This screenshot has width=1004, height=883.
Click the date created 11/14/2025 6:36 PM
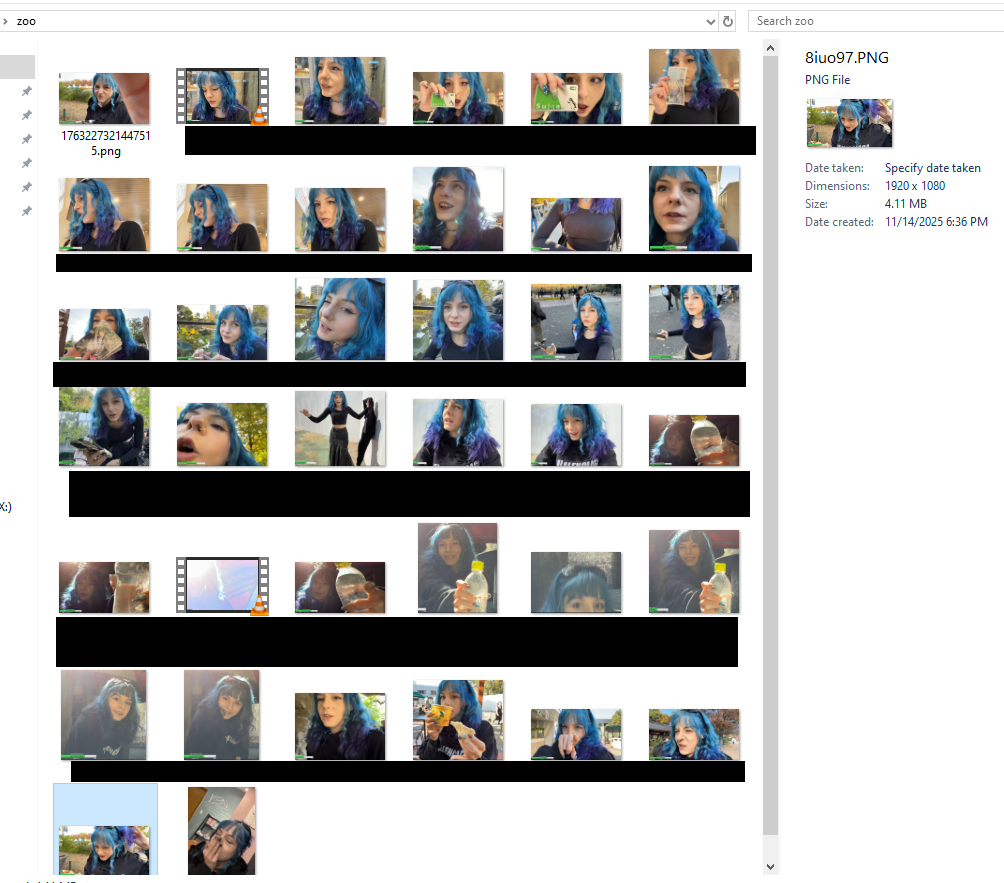point(936,222)
